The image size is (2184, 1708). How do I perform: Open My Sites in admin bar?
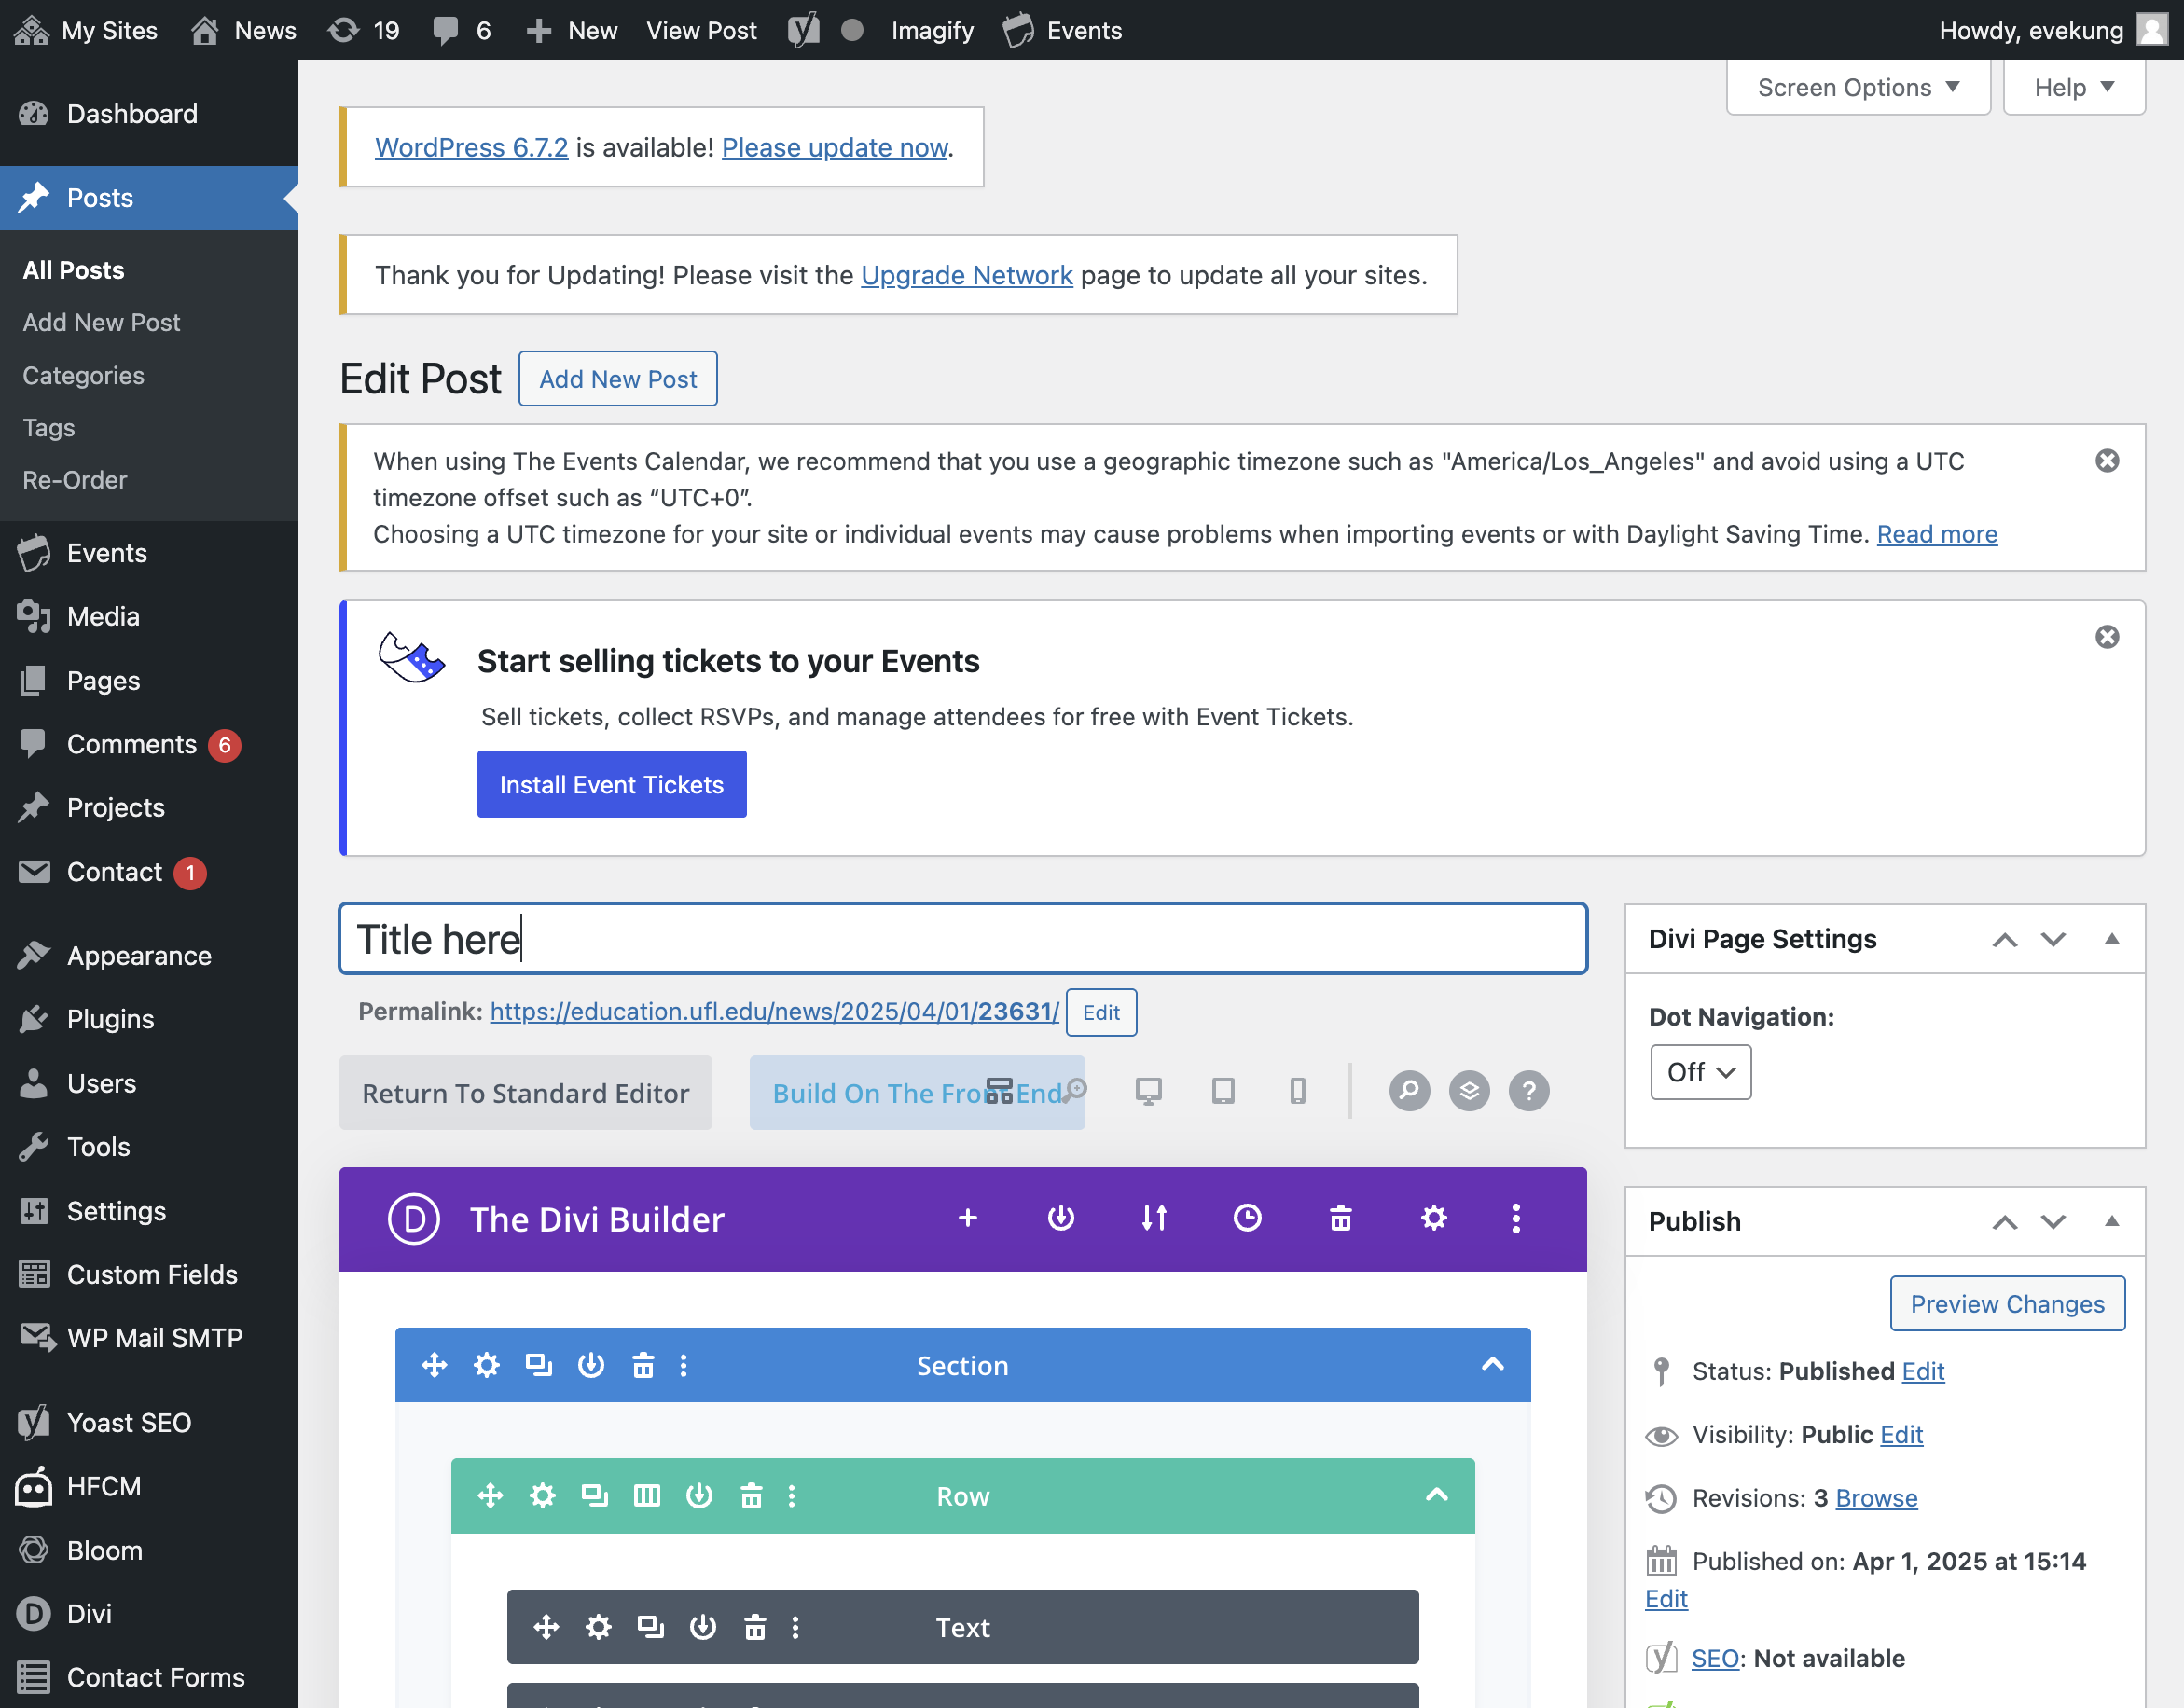click(86, 30)
